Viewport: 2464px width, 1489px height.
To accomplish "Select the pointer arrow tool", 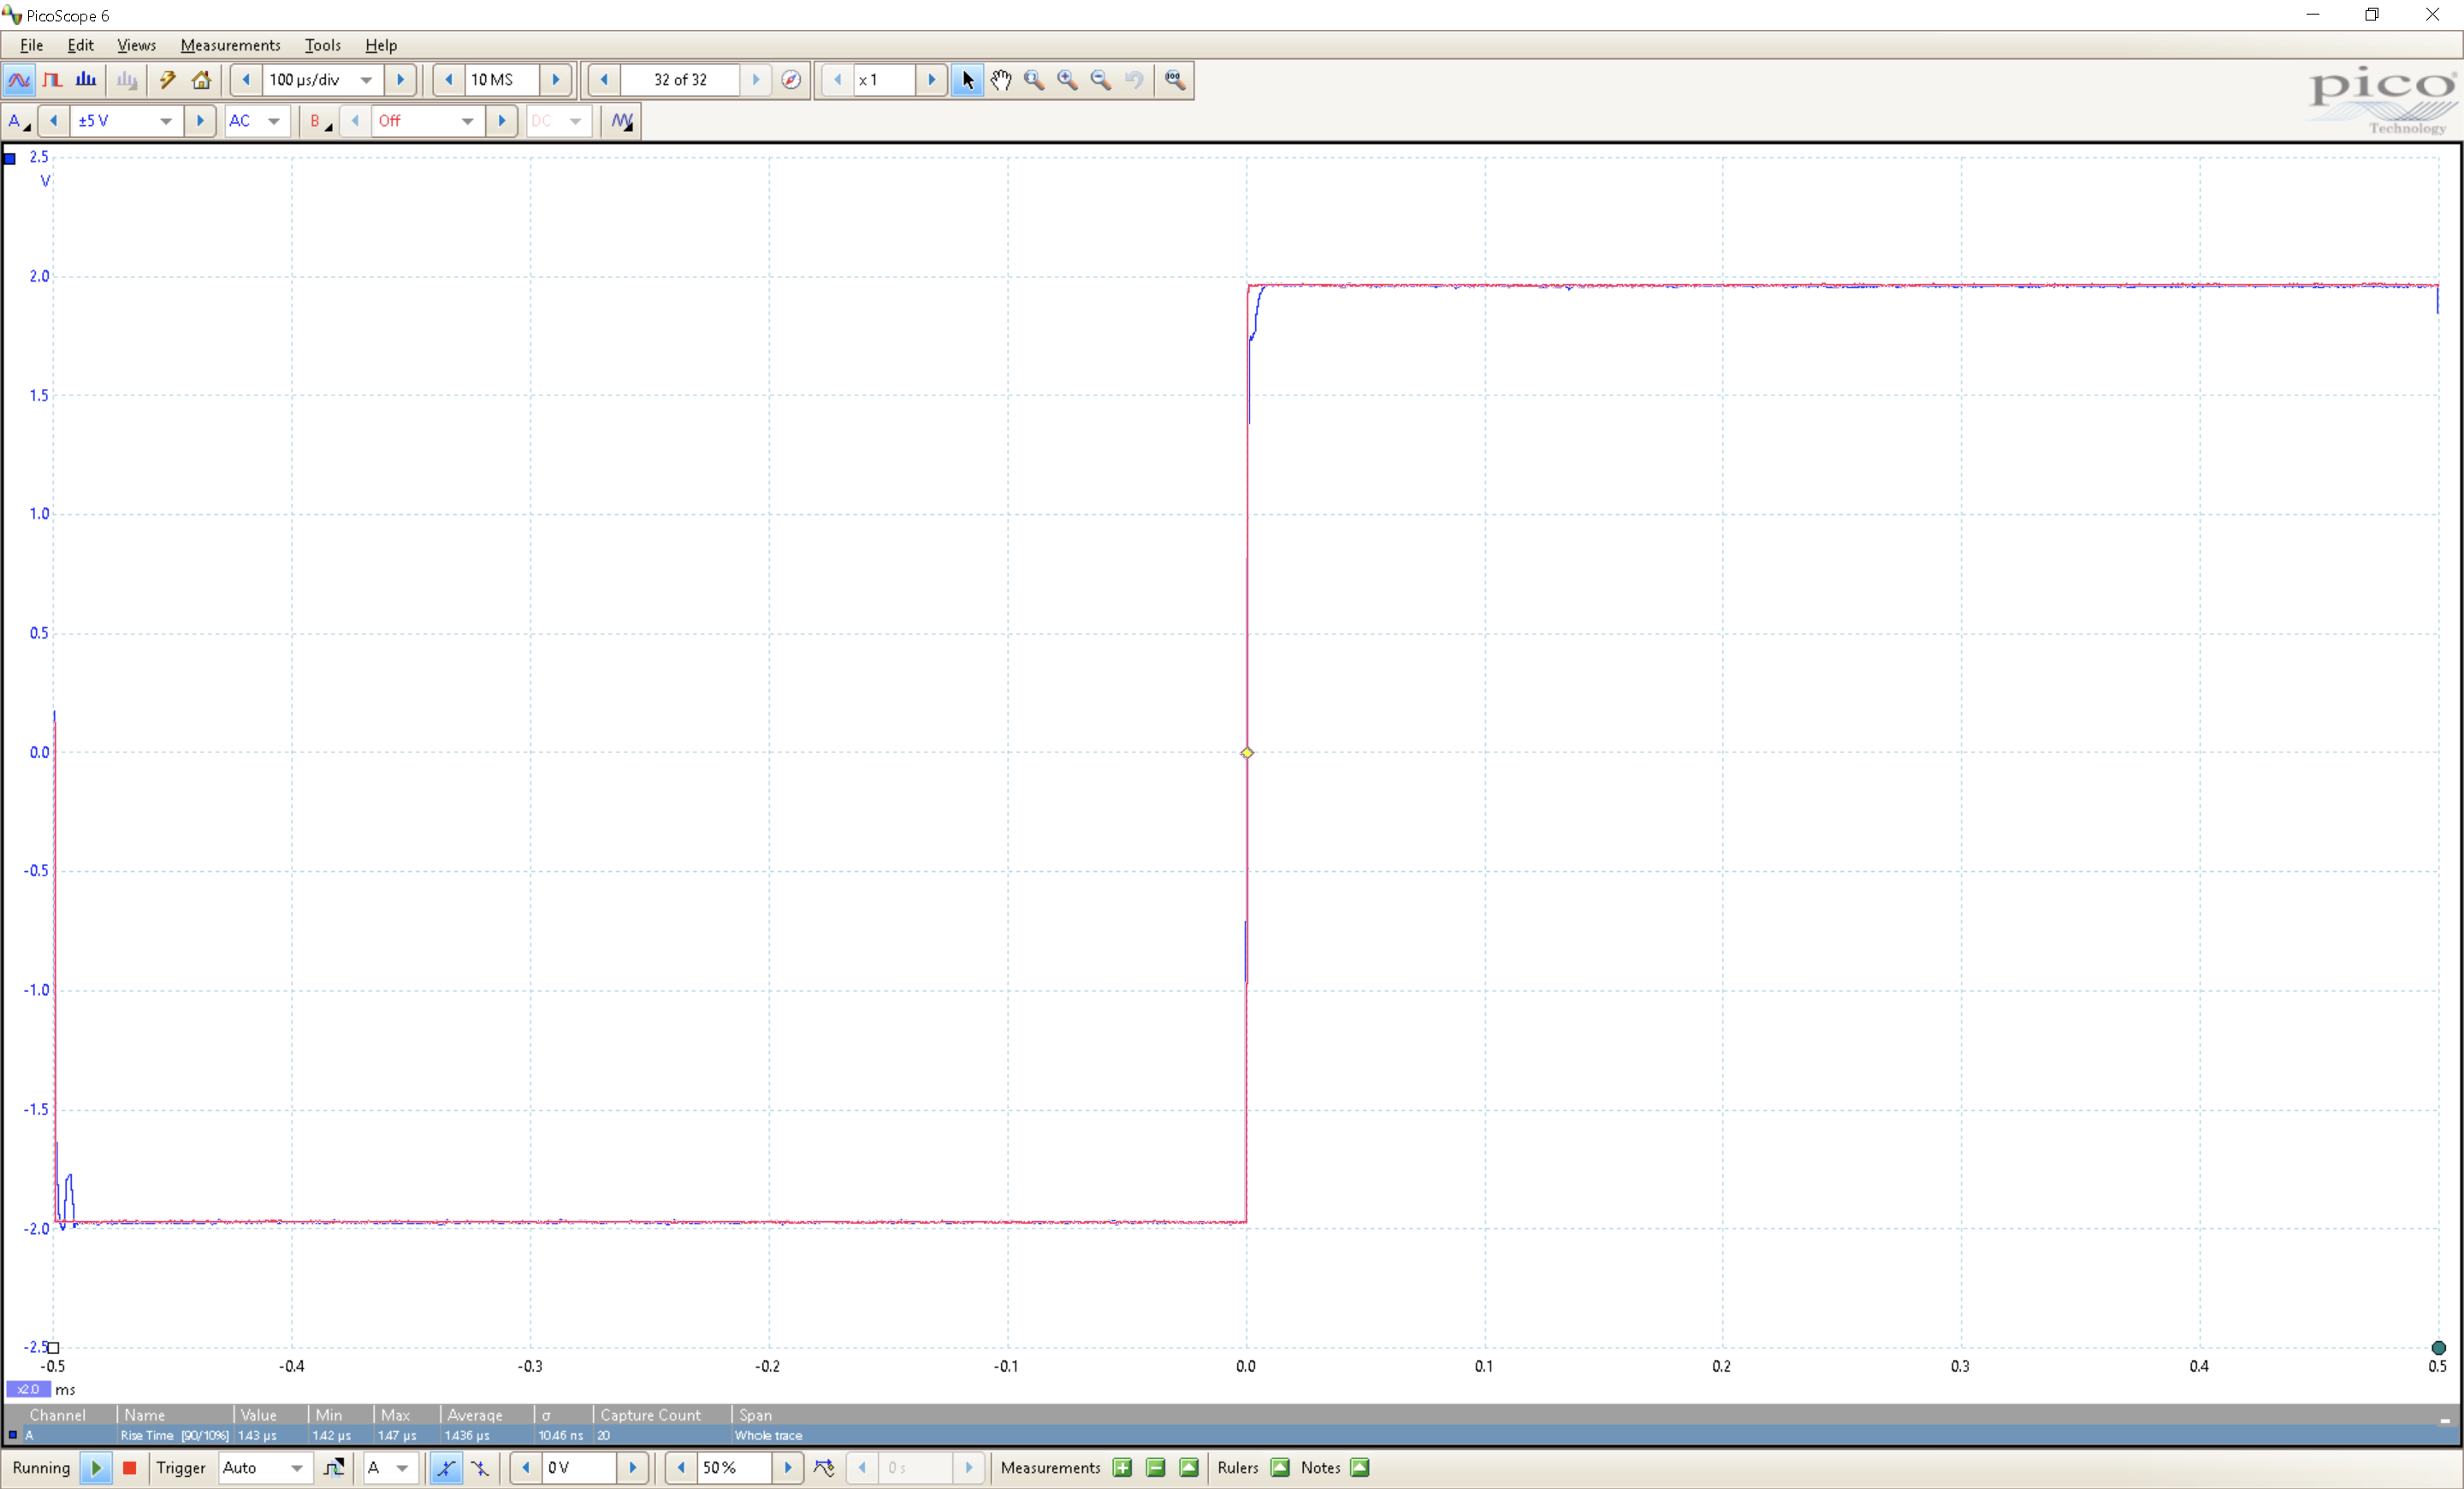I will [x=967, y=80].
